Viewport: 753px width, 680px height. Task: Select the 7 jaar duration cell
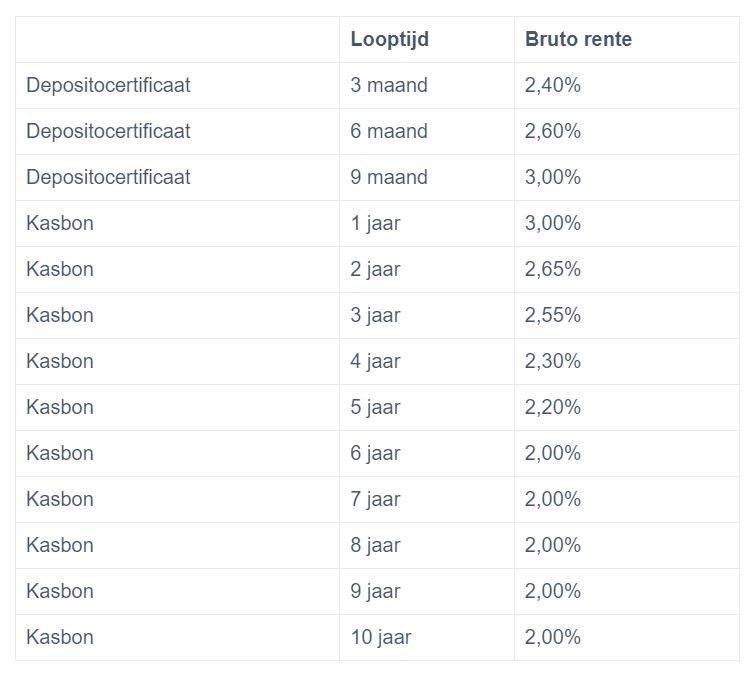pyautogui.click(x=375, y=500)
